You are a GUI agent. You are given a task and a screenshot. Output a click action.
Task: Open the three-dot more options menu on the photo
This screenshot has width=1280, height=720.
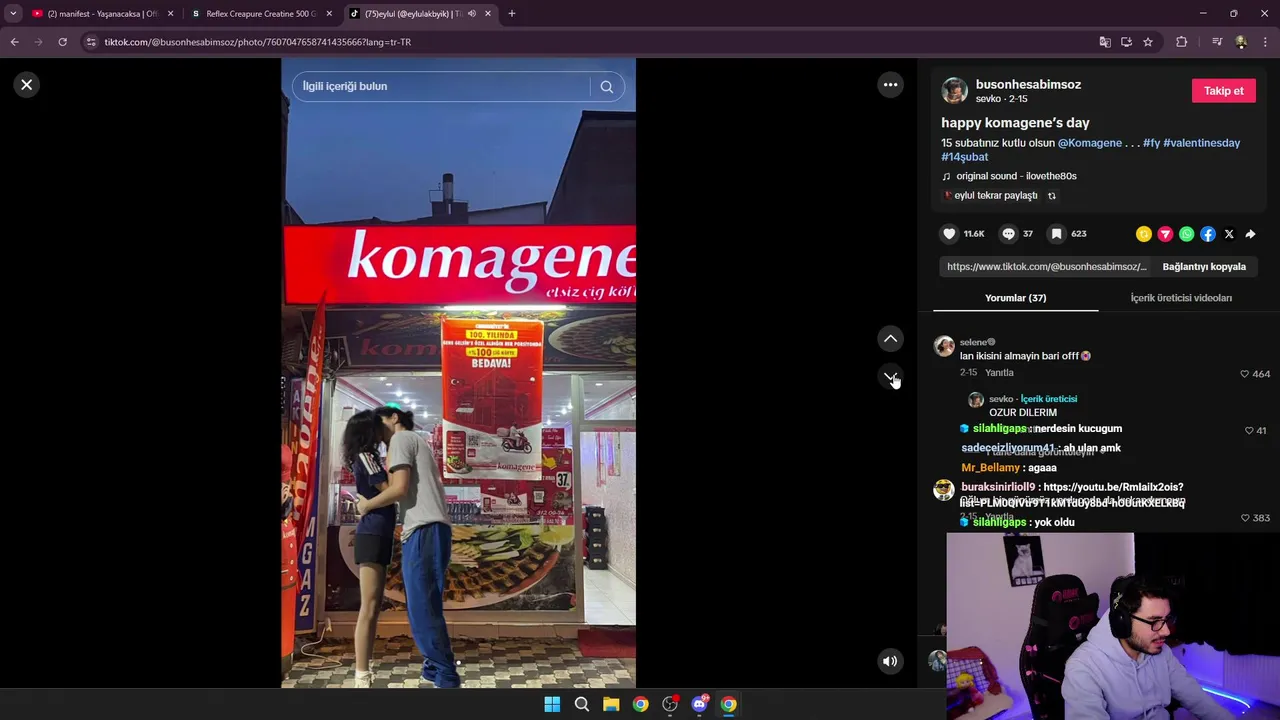point(890,85)
